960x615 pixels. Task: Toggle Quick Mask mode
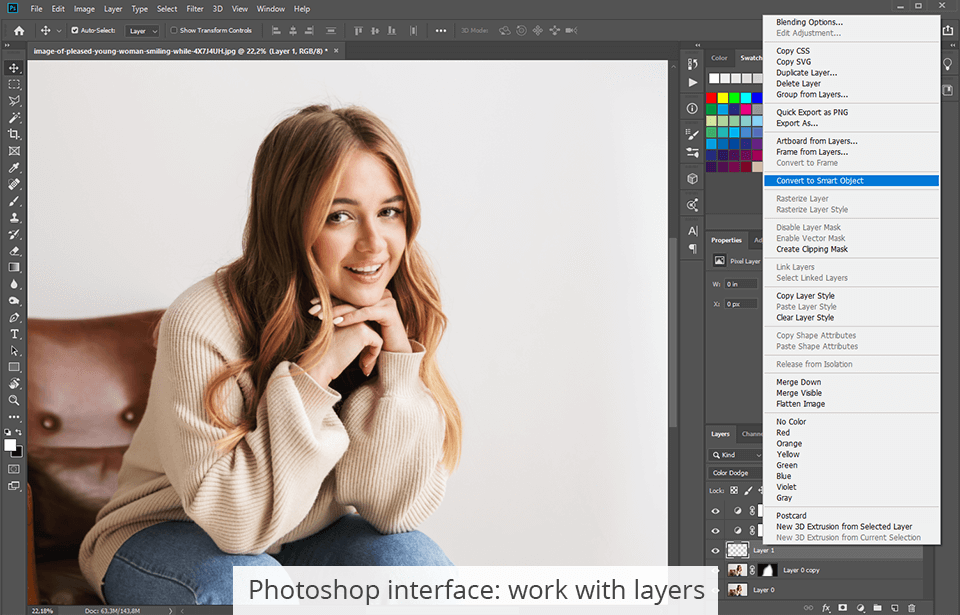coord(13,469)
